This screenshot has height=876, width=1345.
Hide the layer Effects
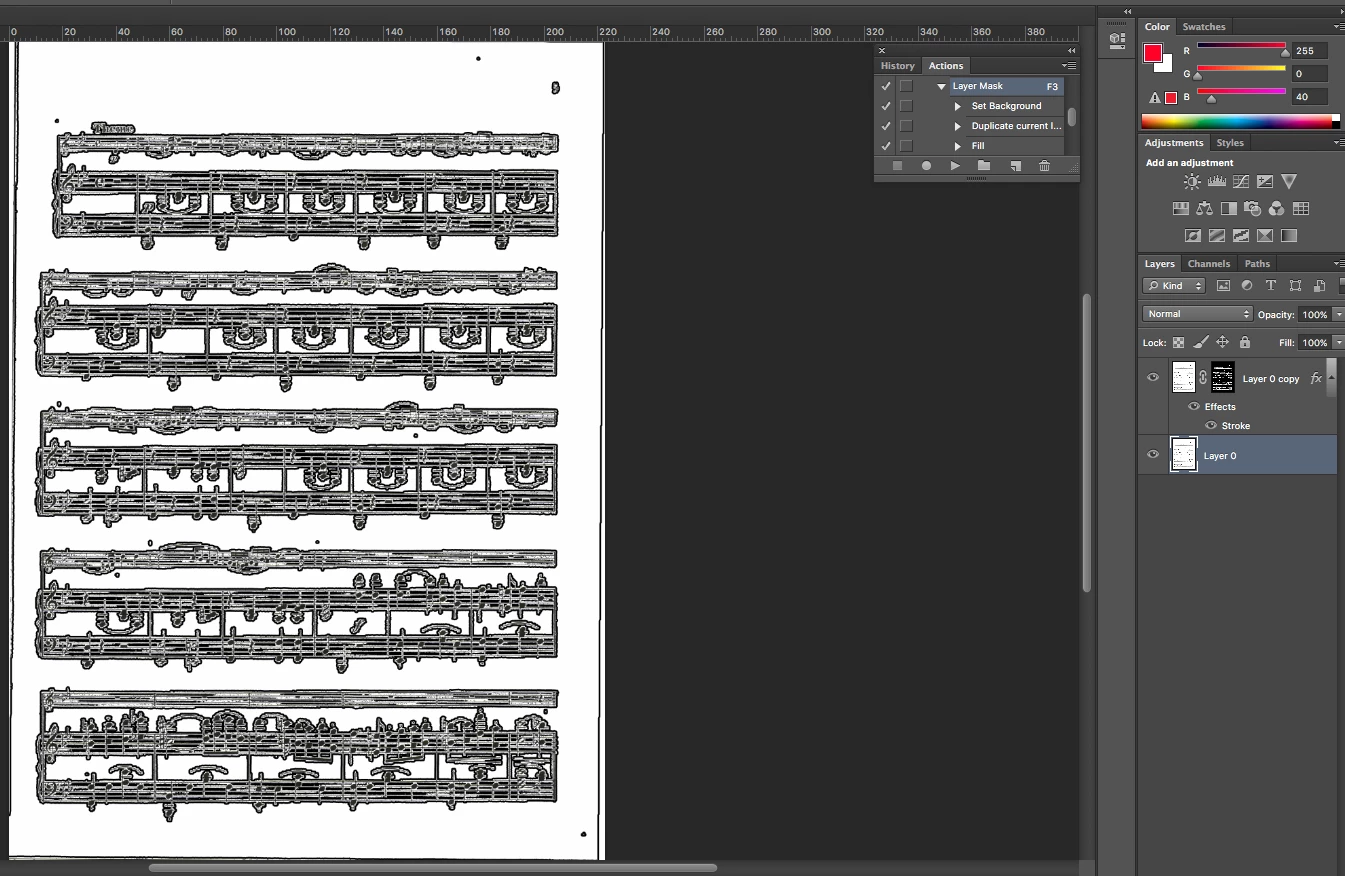(1194, 407)
